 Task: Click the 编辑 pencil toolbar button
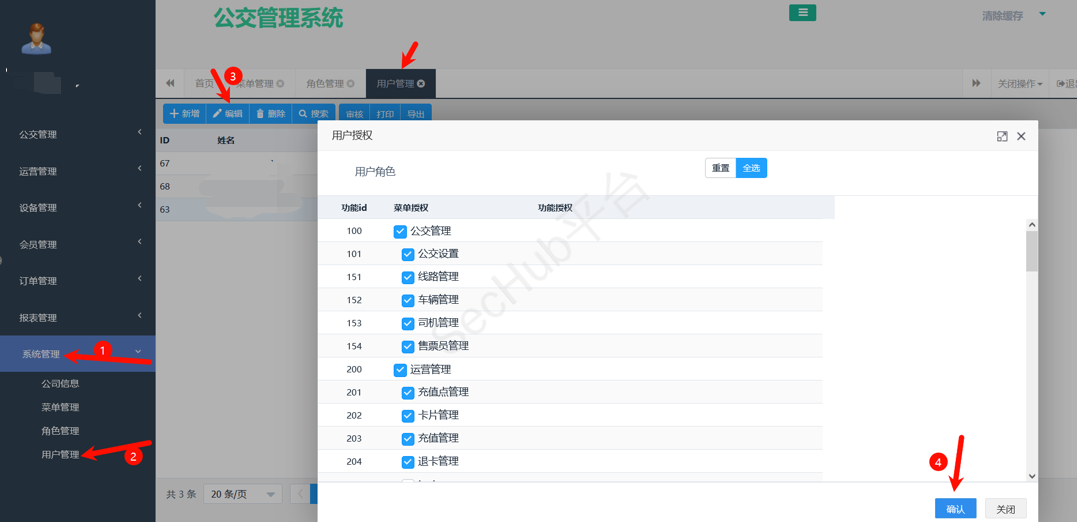228,114
